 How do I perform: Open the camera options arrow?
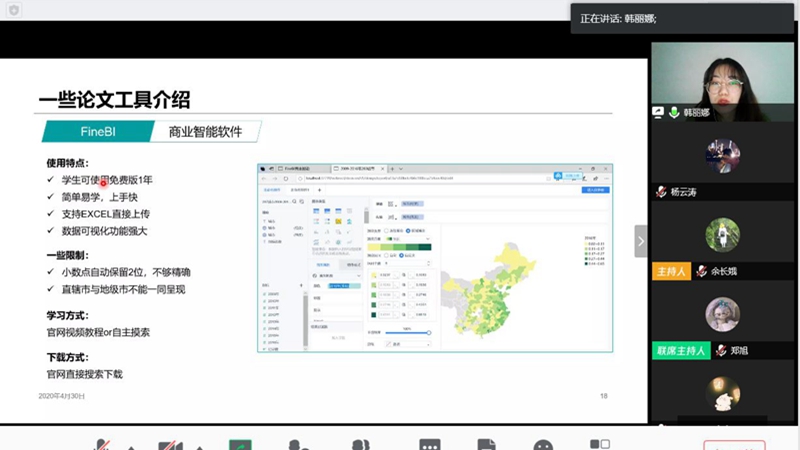[199, 447]
